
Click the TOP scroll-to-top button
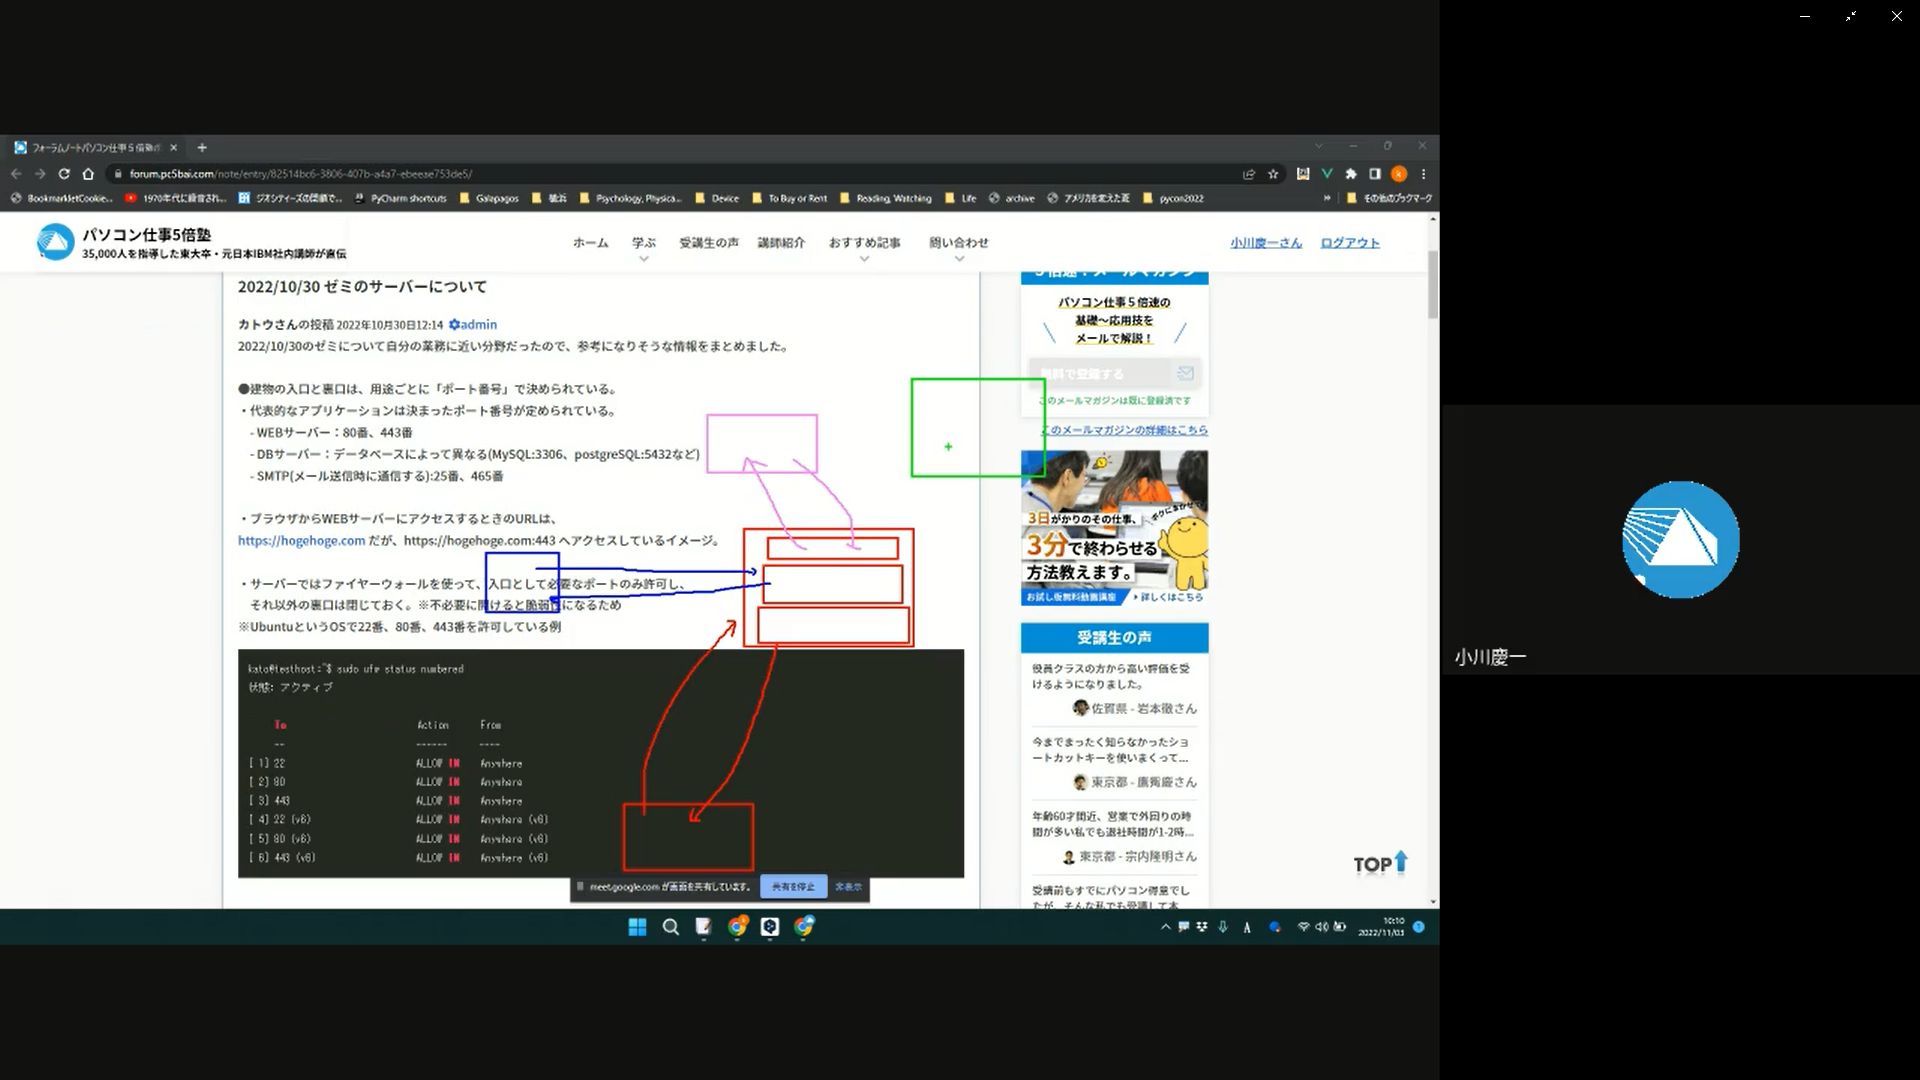[1380, 864]
